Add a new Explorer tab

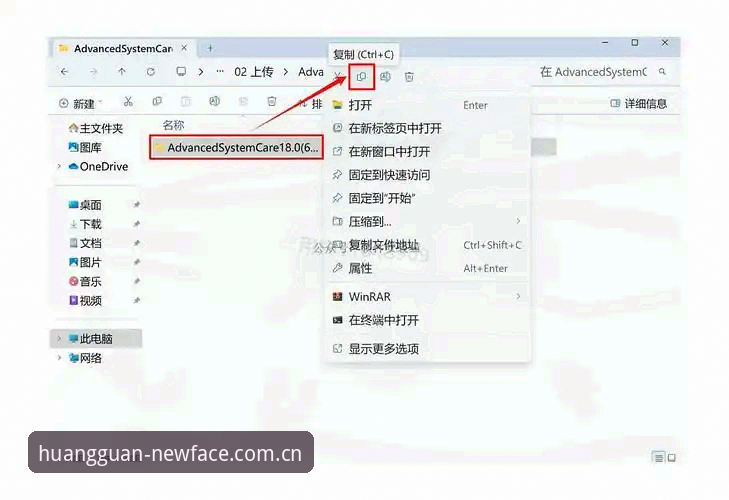click(210, 48)
